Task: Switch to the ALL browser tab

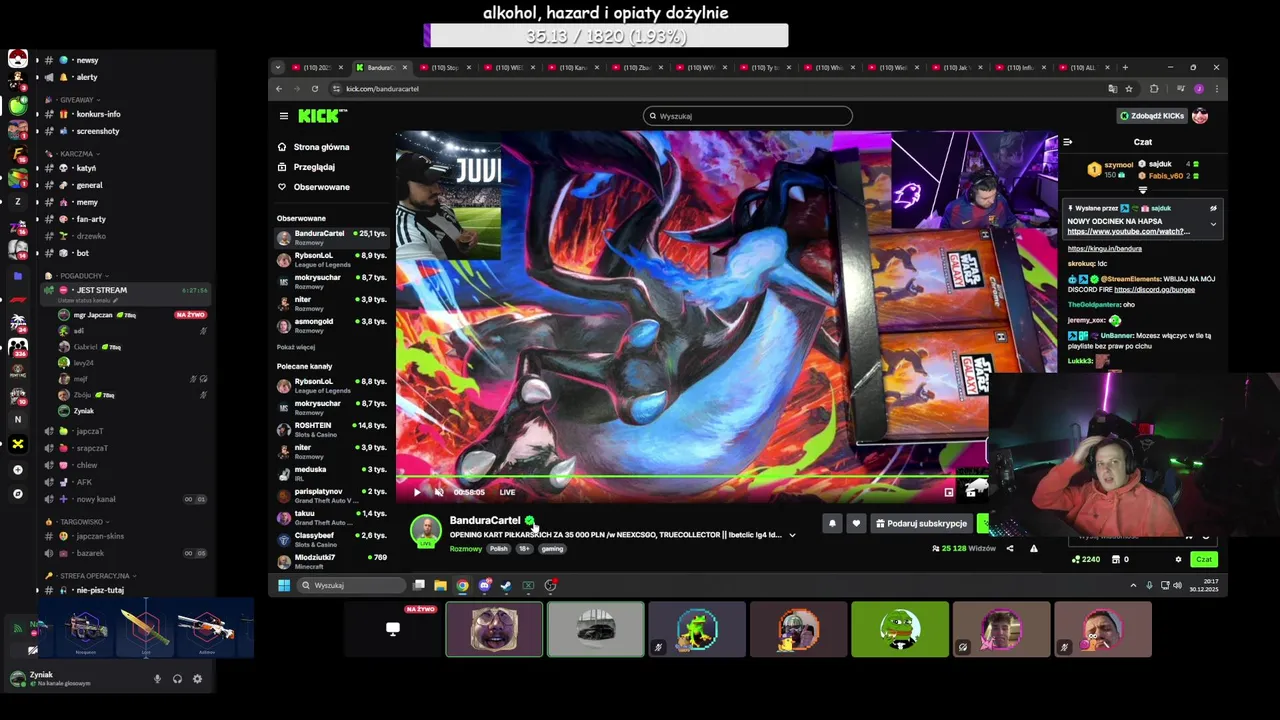Action: point(1084,67)
